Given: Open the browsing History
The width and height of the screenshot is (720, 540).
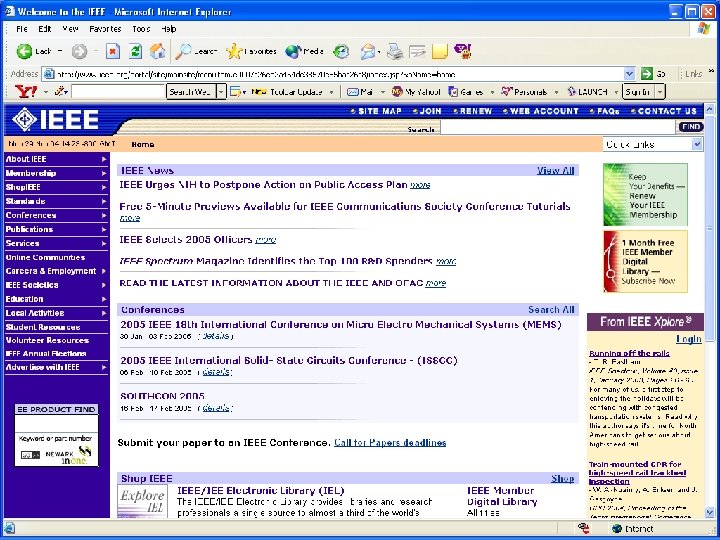Looking at the screenshot, I should click(x=341, y=51).
